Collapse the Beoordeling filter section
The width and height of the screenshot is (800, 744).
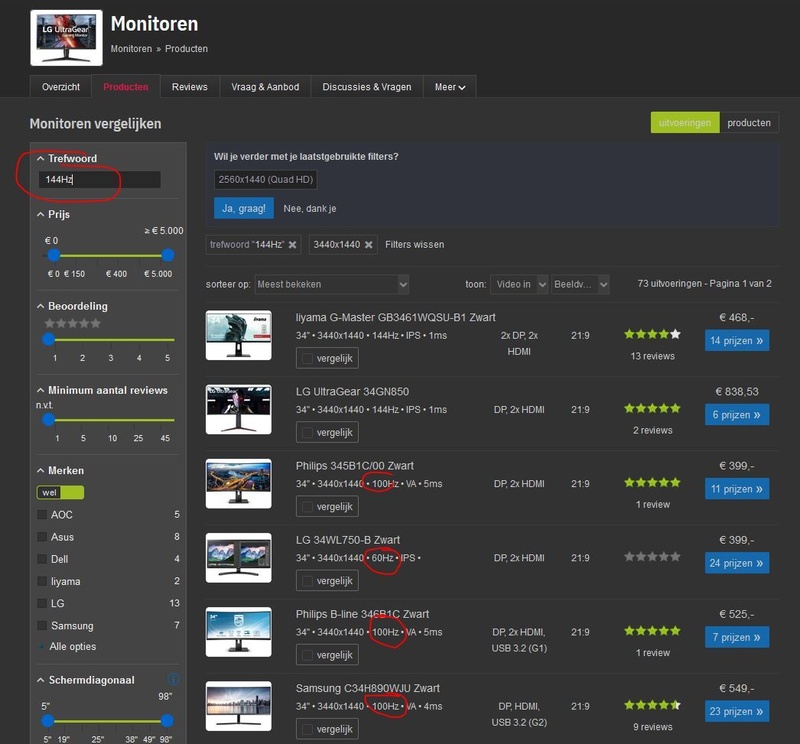(40, 306)
